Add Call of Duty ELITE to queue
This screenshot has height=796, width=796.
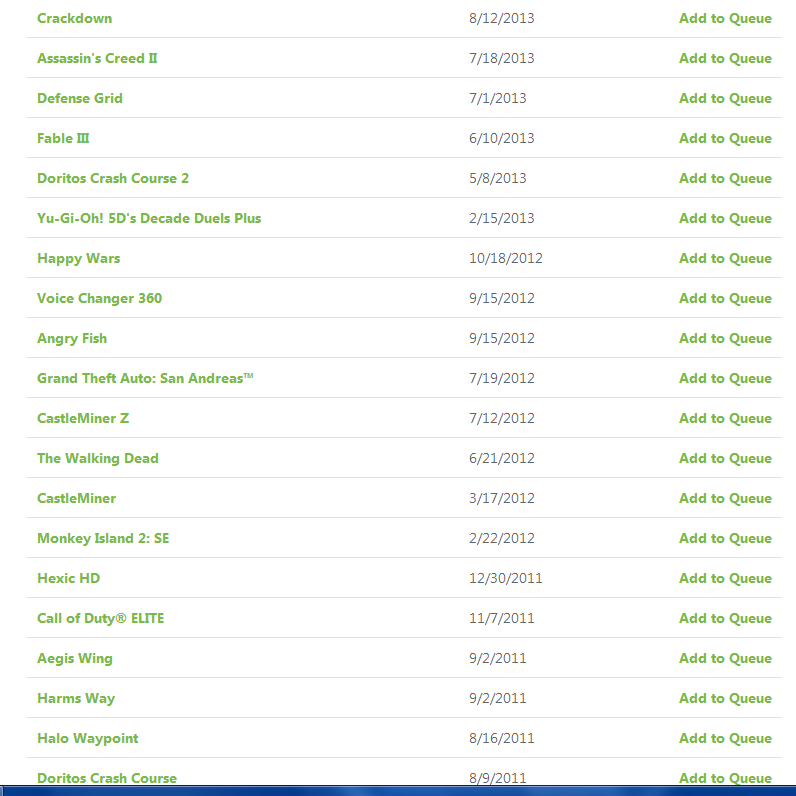(x=725, y=618)
